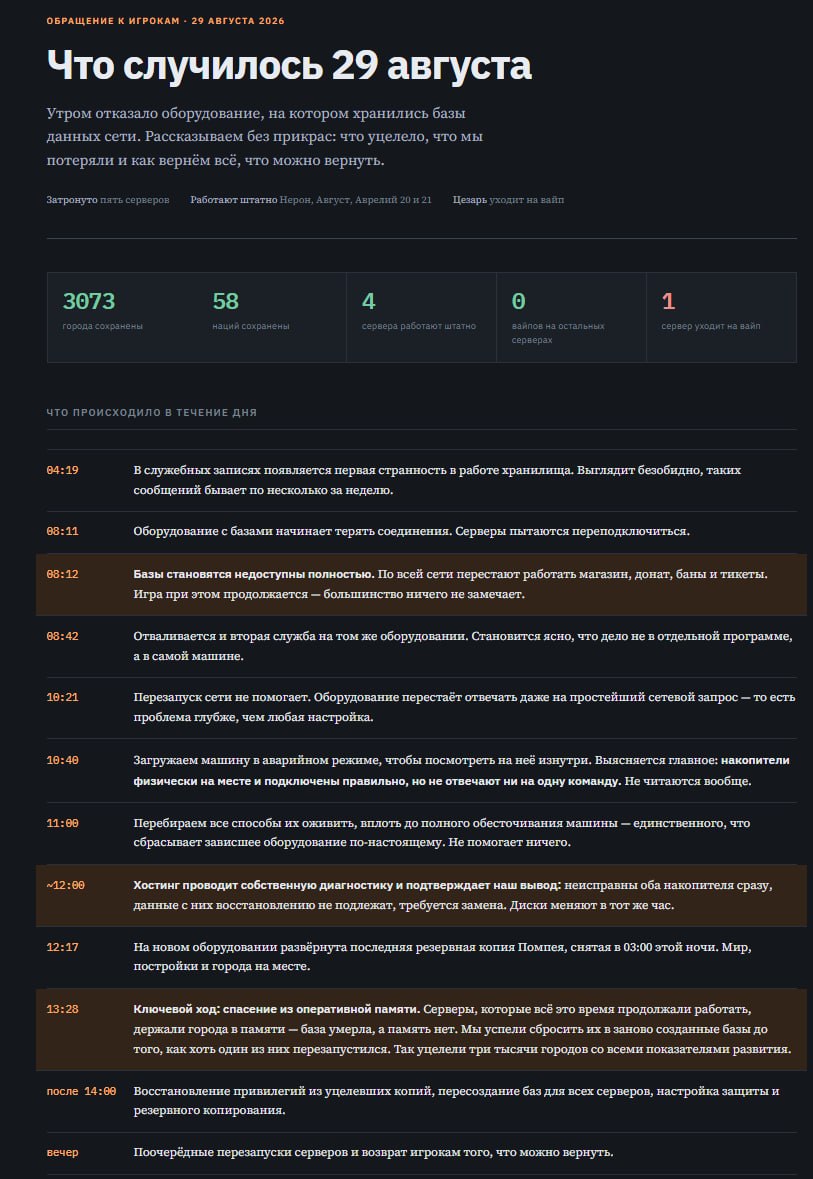The width and height of the screenshot is (813, 1179).
Task: Select the '4' servers working stat
Action: click(369, 302)
